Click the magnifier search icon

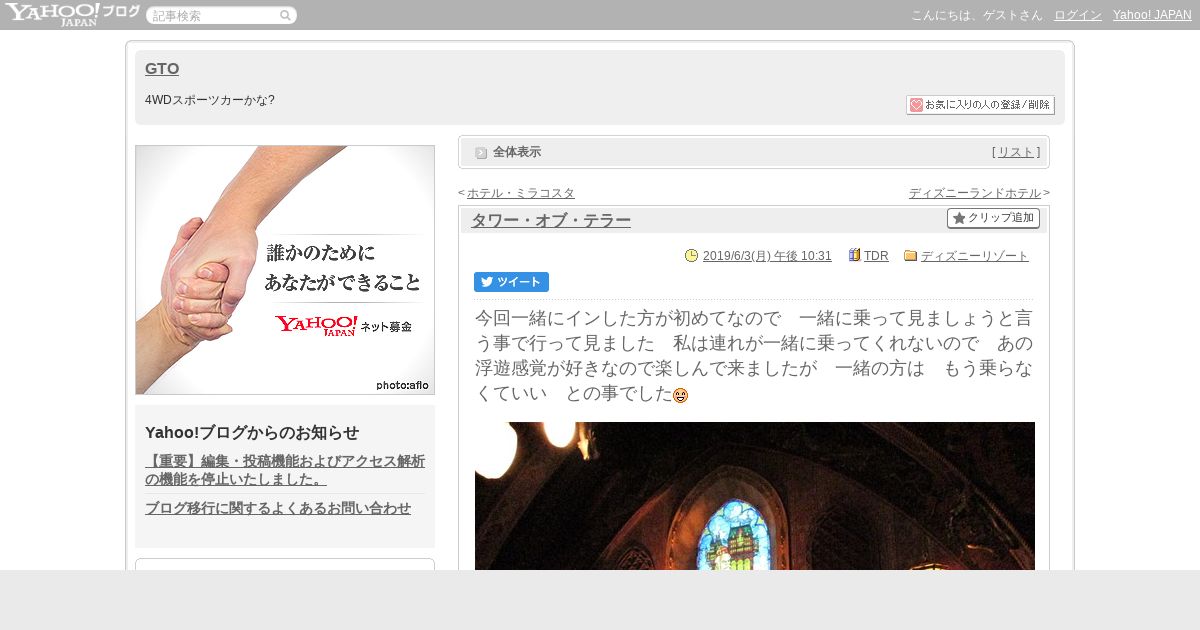285,15
